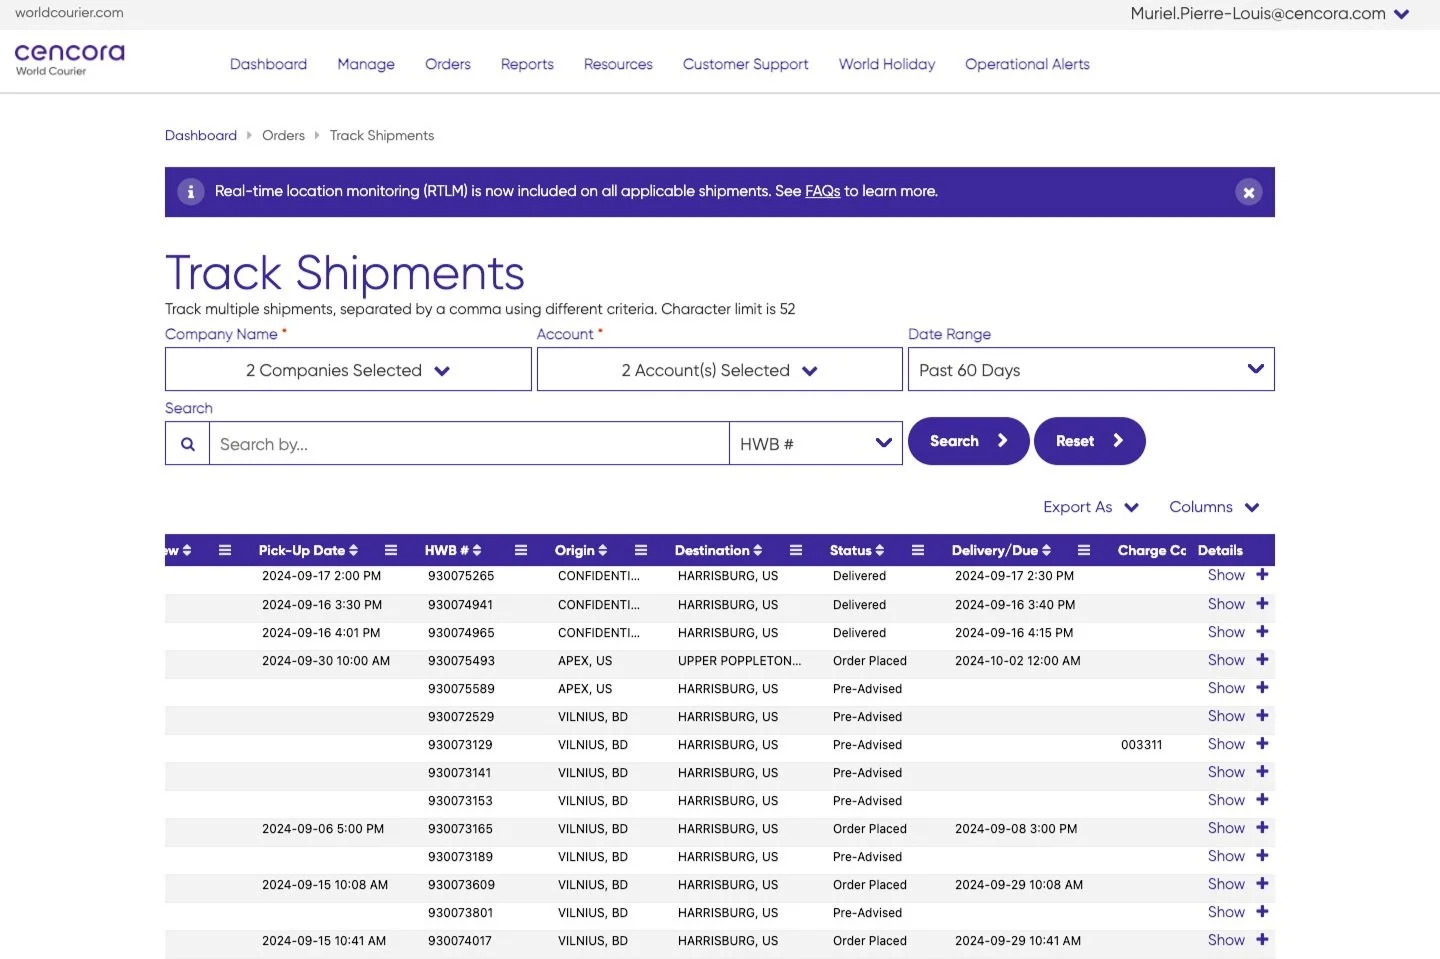The width and height of the screenshot is (1440, 959).
Task: Show details for shipment 930073609
Action: pyautogui.click(x=1226, y=884)
